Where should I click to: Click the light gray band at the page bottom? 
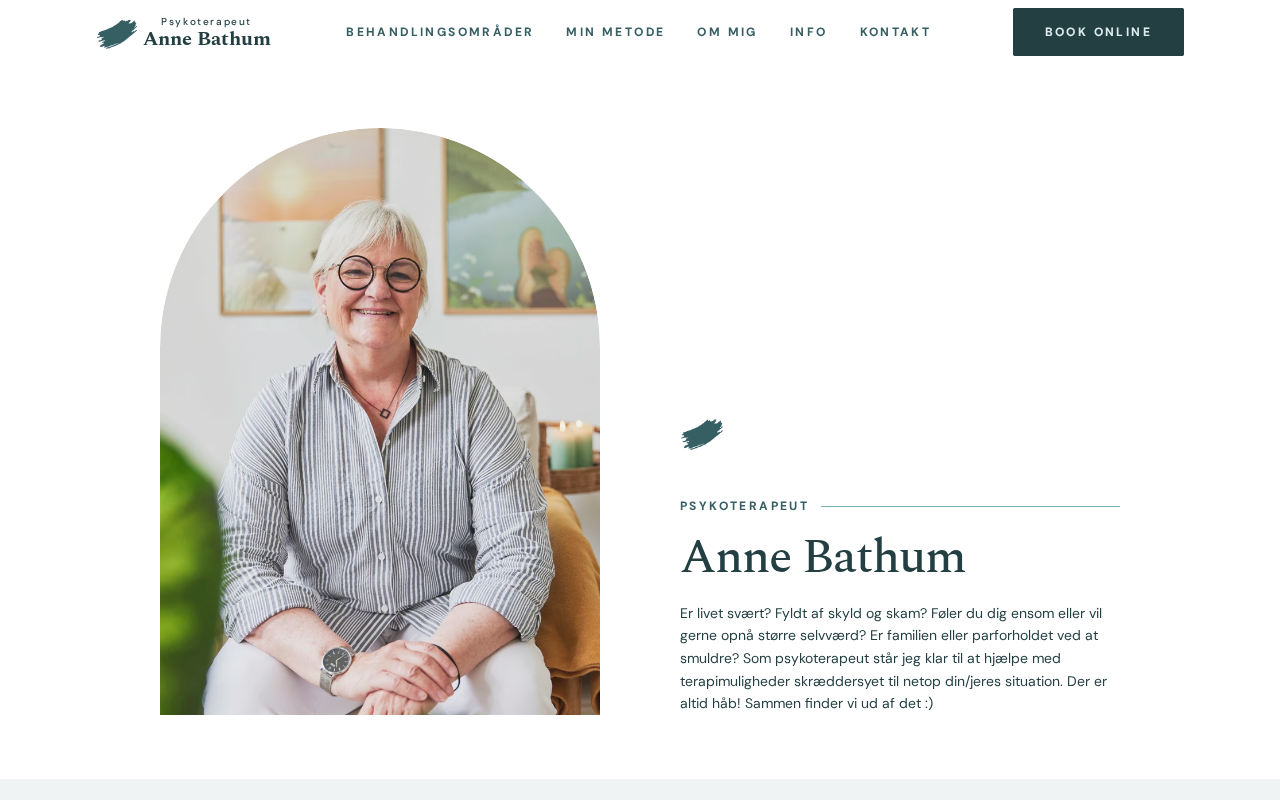click(640, 789)
